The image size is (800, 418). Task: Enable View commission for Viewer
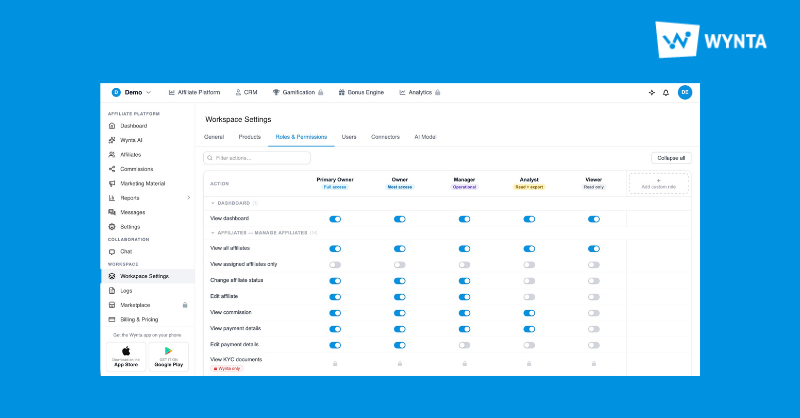click(x=594, y=313)
